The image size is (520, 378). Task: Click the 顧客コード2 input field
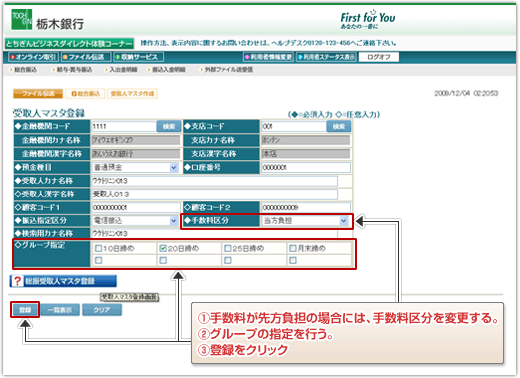coord(306,207)
